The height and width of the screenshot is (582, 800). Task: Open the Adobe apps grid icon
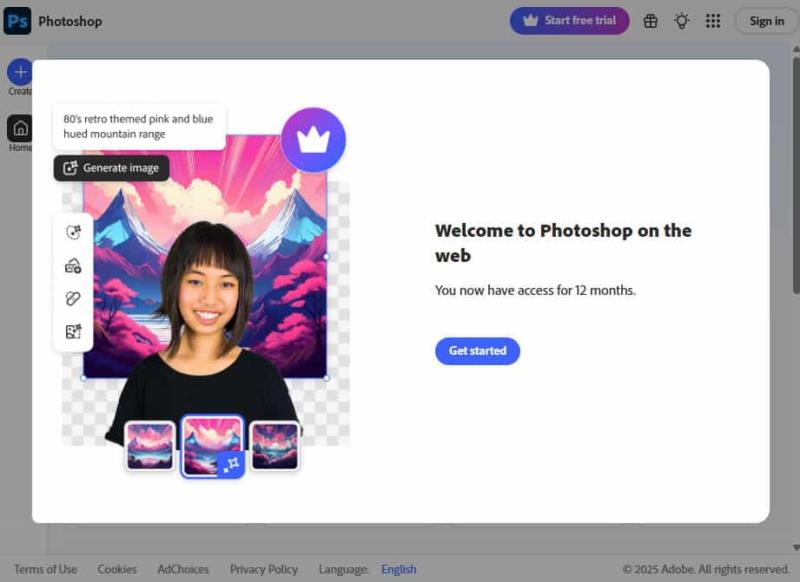pyautogui.click(x=713, y=20)
